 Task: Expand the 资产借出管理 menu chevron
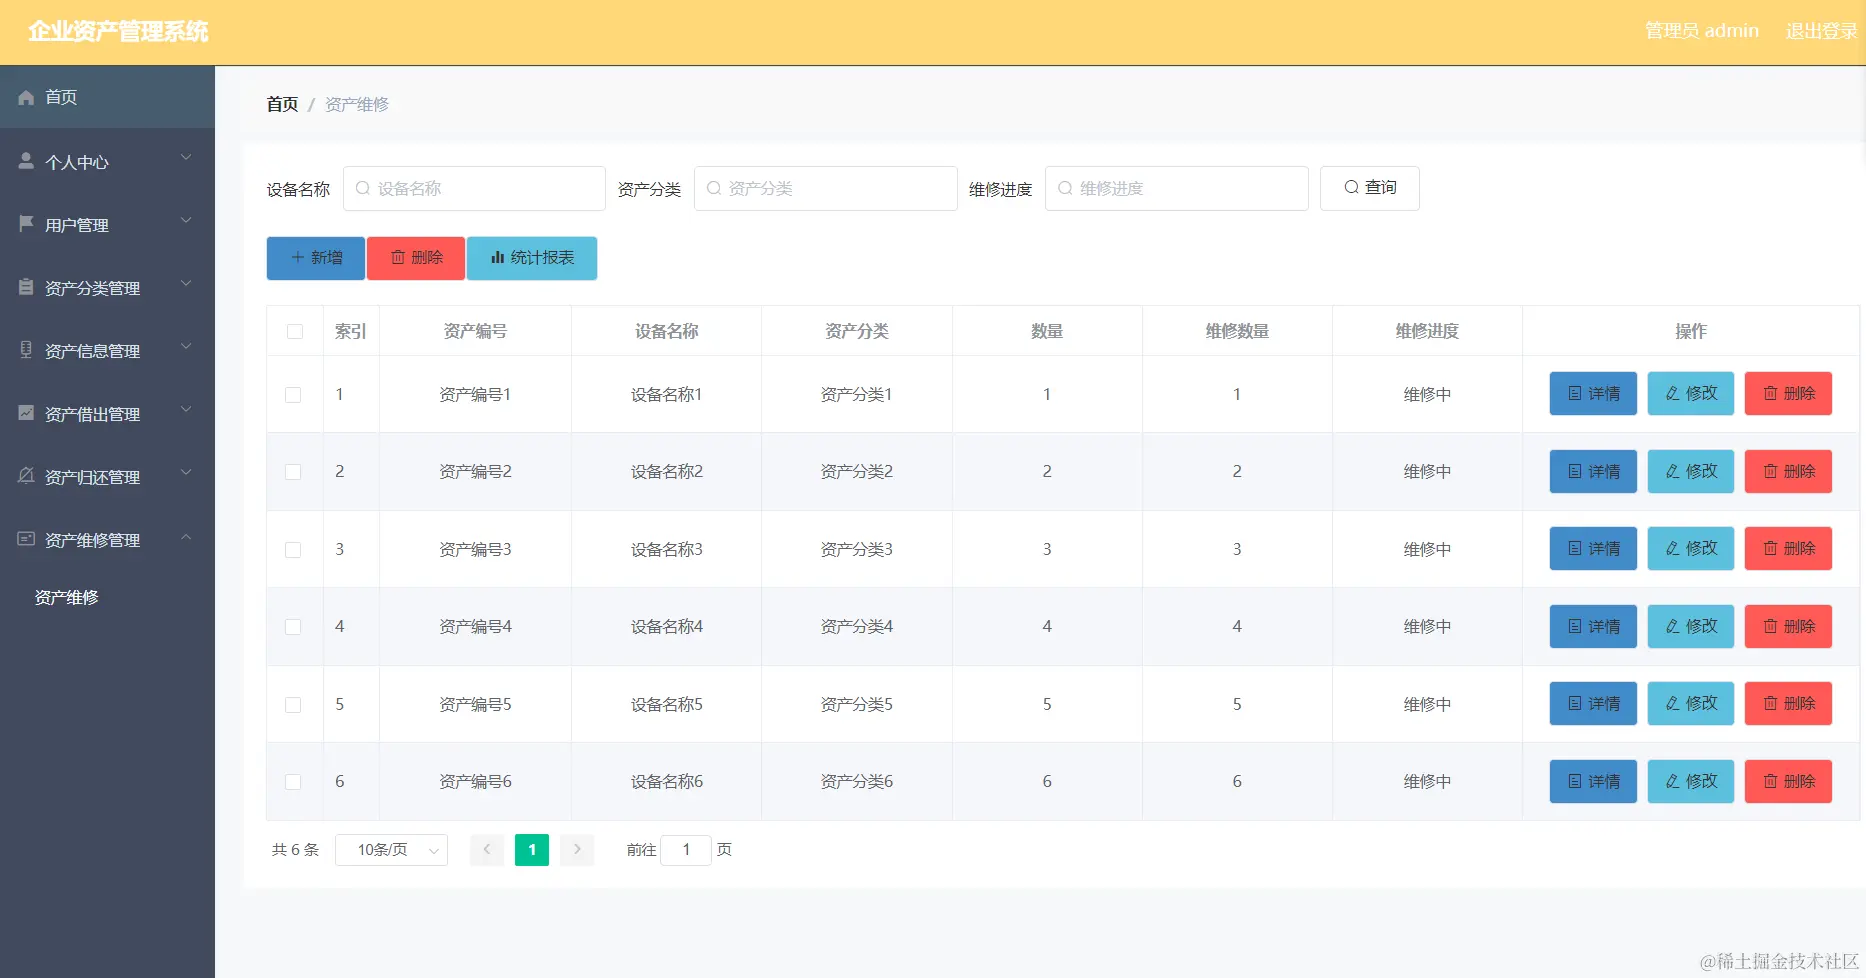(186, 410)
